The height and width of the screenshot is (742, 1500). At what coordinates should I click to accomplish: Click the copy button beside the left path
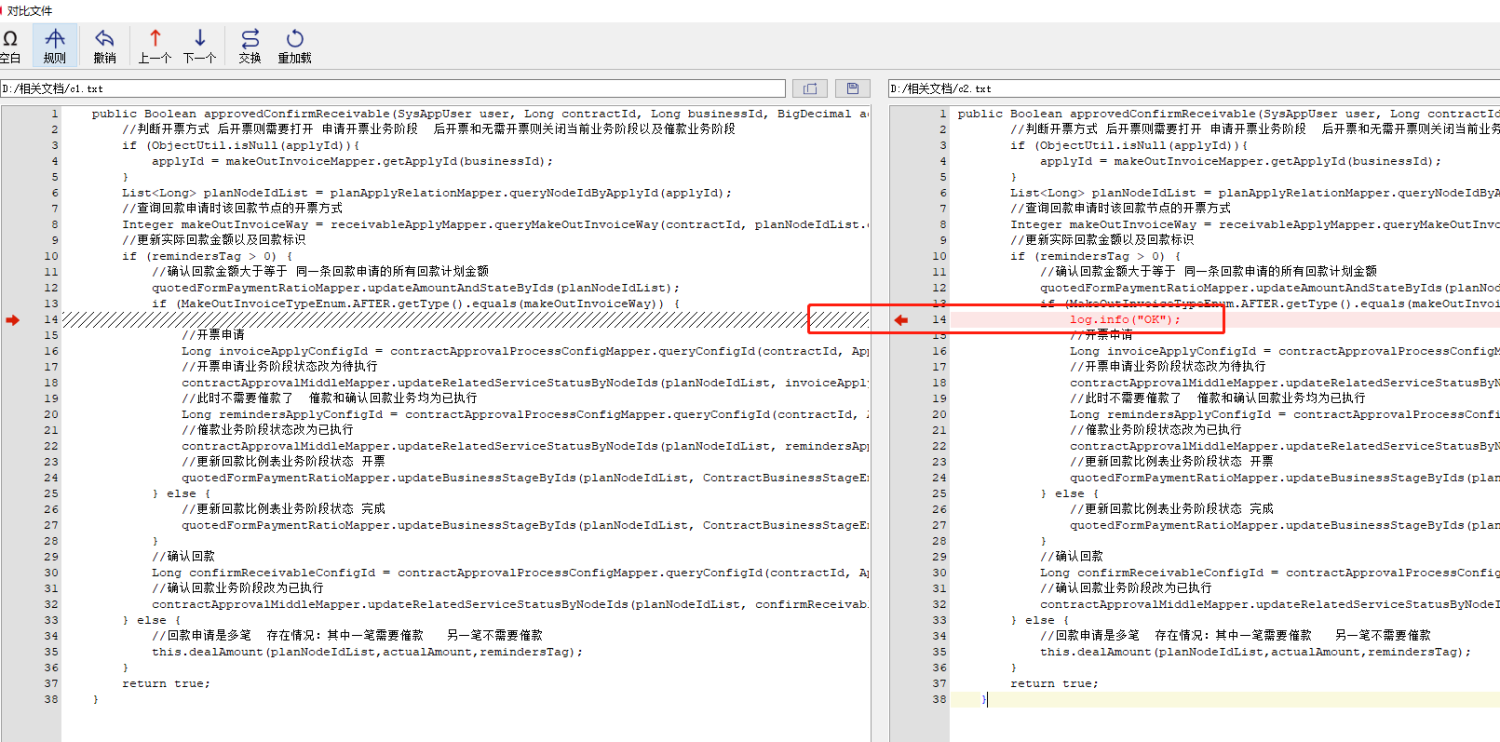pyautogui.click(x=812, y=88)
